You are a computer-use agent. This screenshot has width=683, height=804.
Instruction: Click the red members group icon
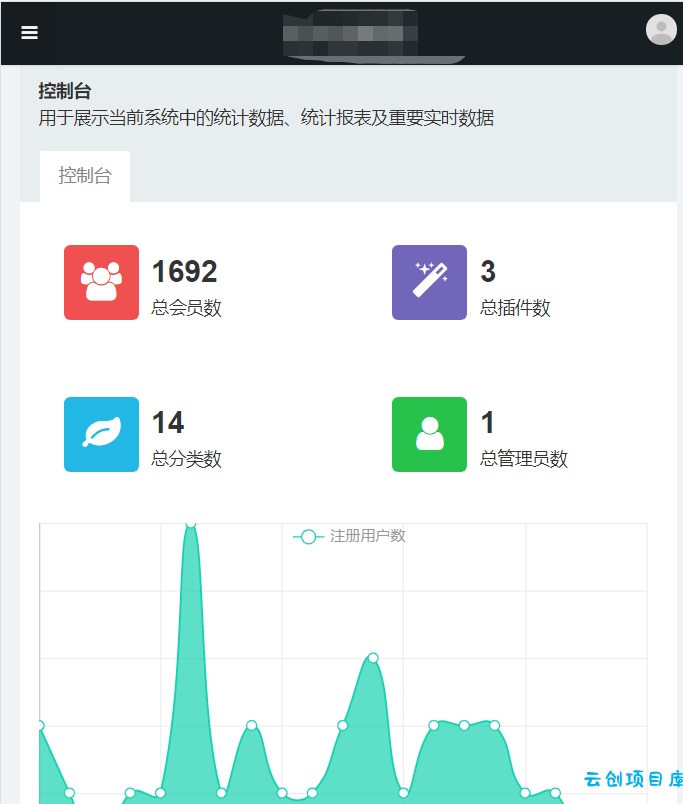(102, 283)
